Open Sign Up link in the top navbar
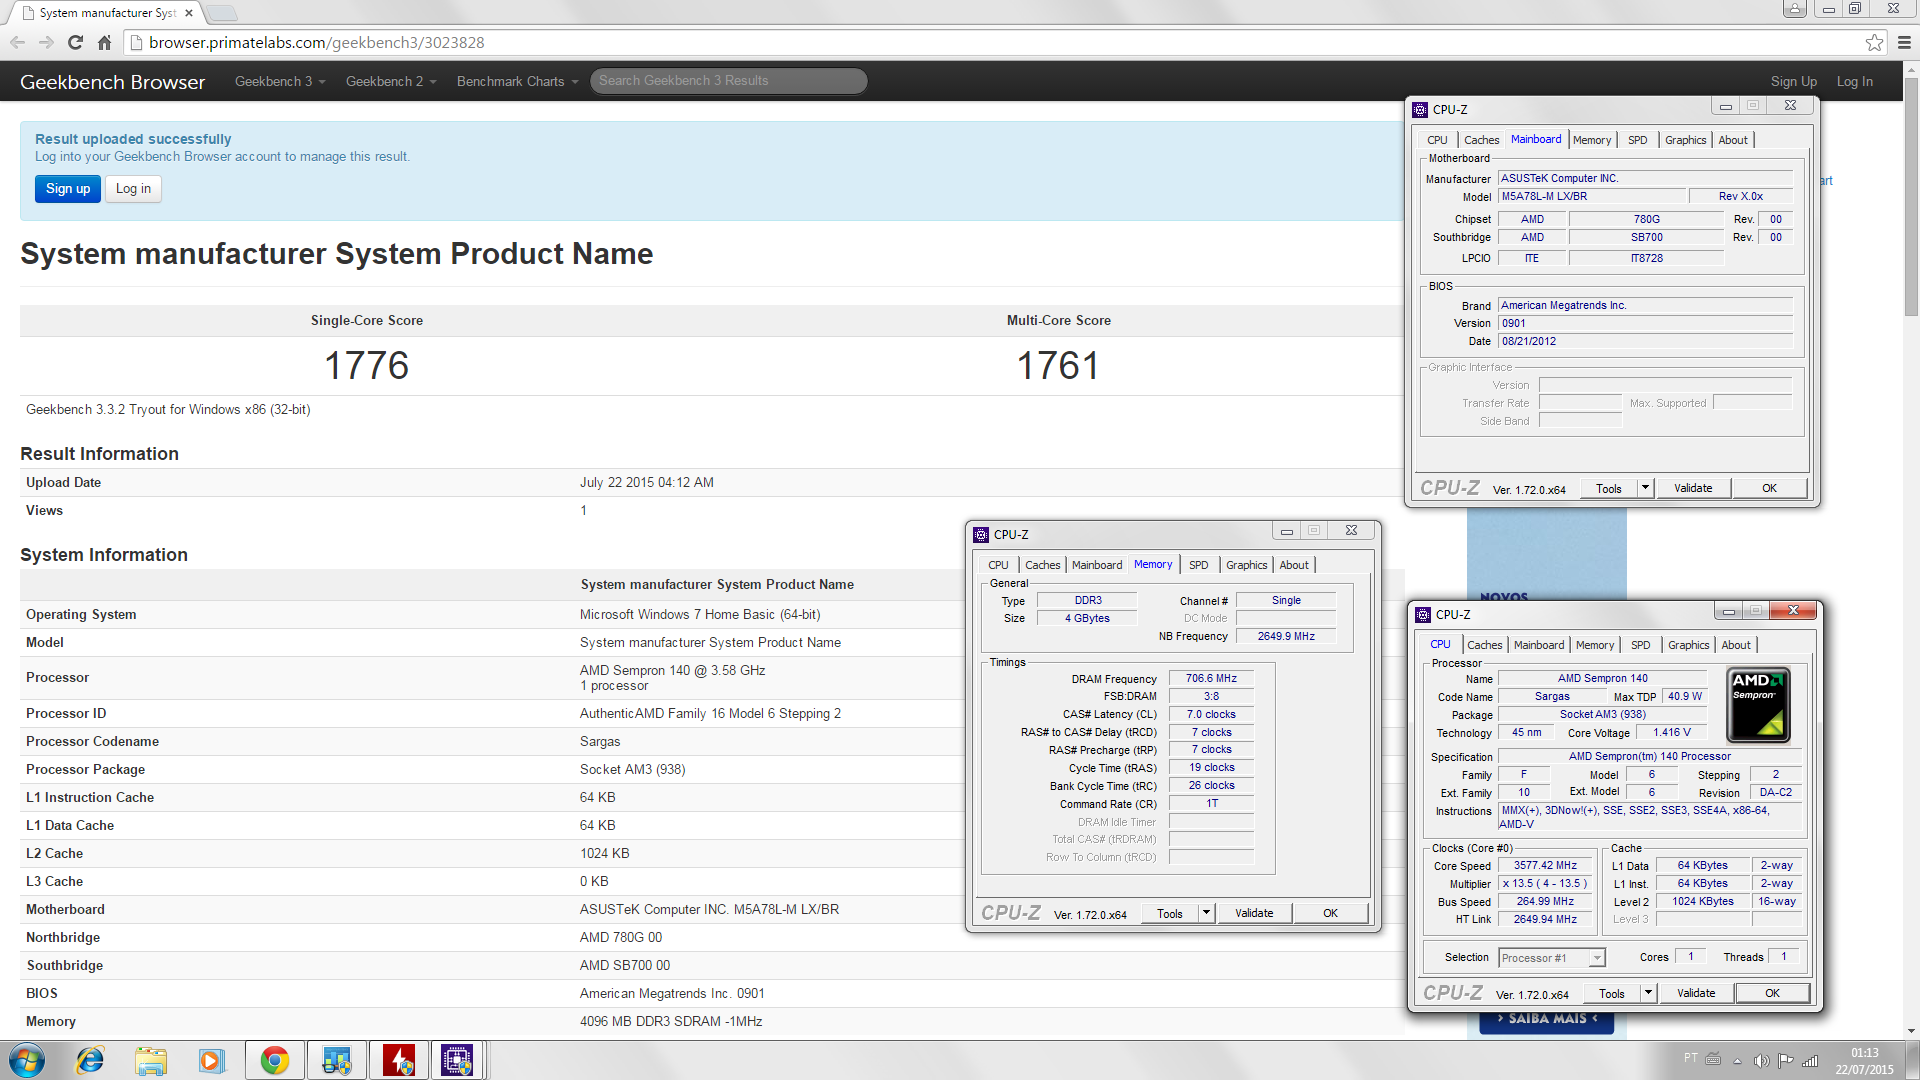 click(1793, 82)
